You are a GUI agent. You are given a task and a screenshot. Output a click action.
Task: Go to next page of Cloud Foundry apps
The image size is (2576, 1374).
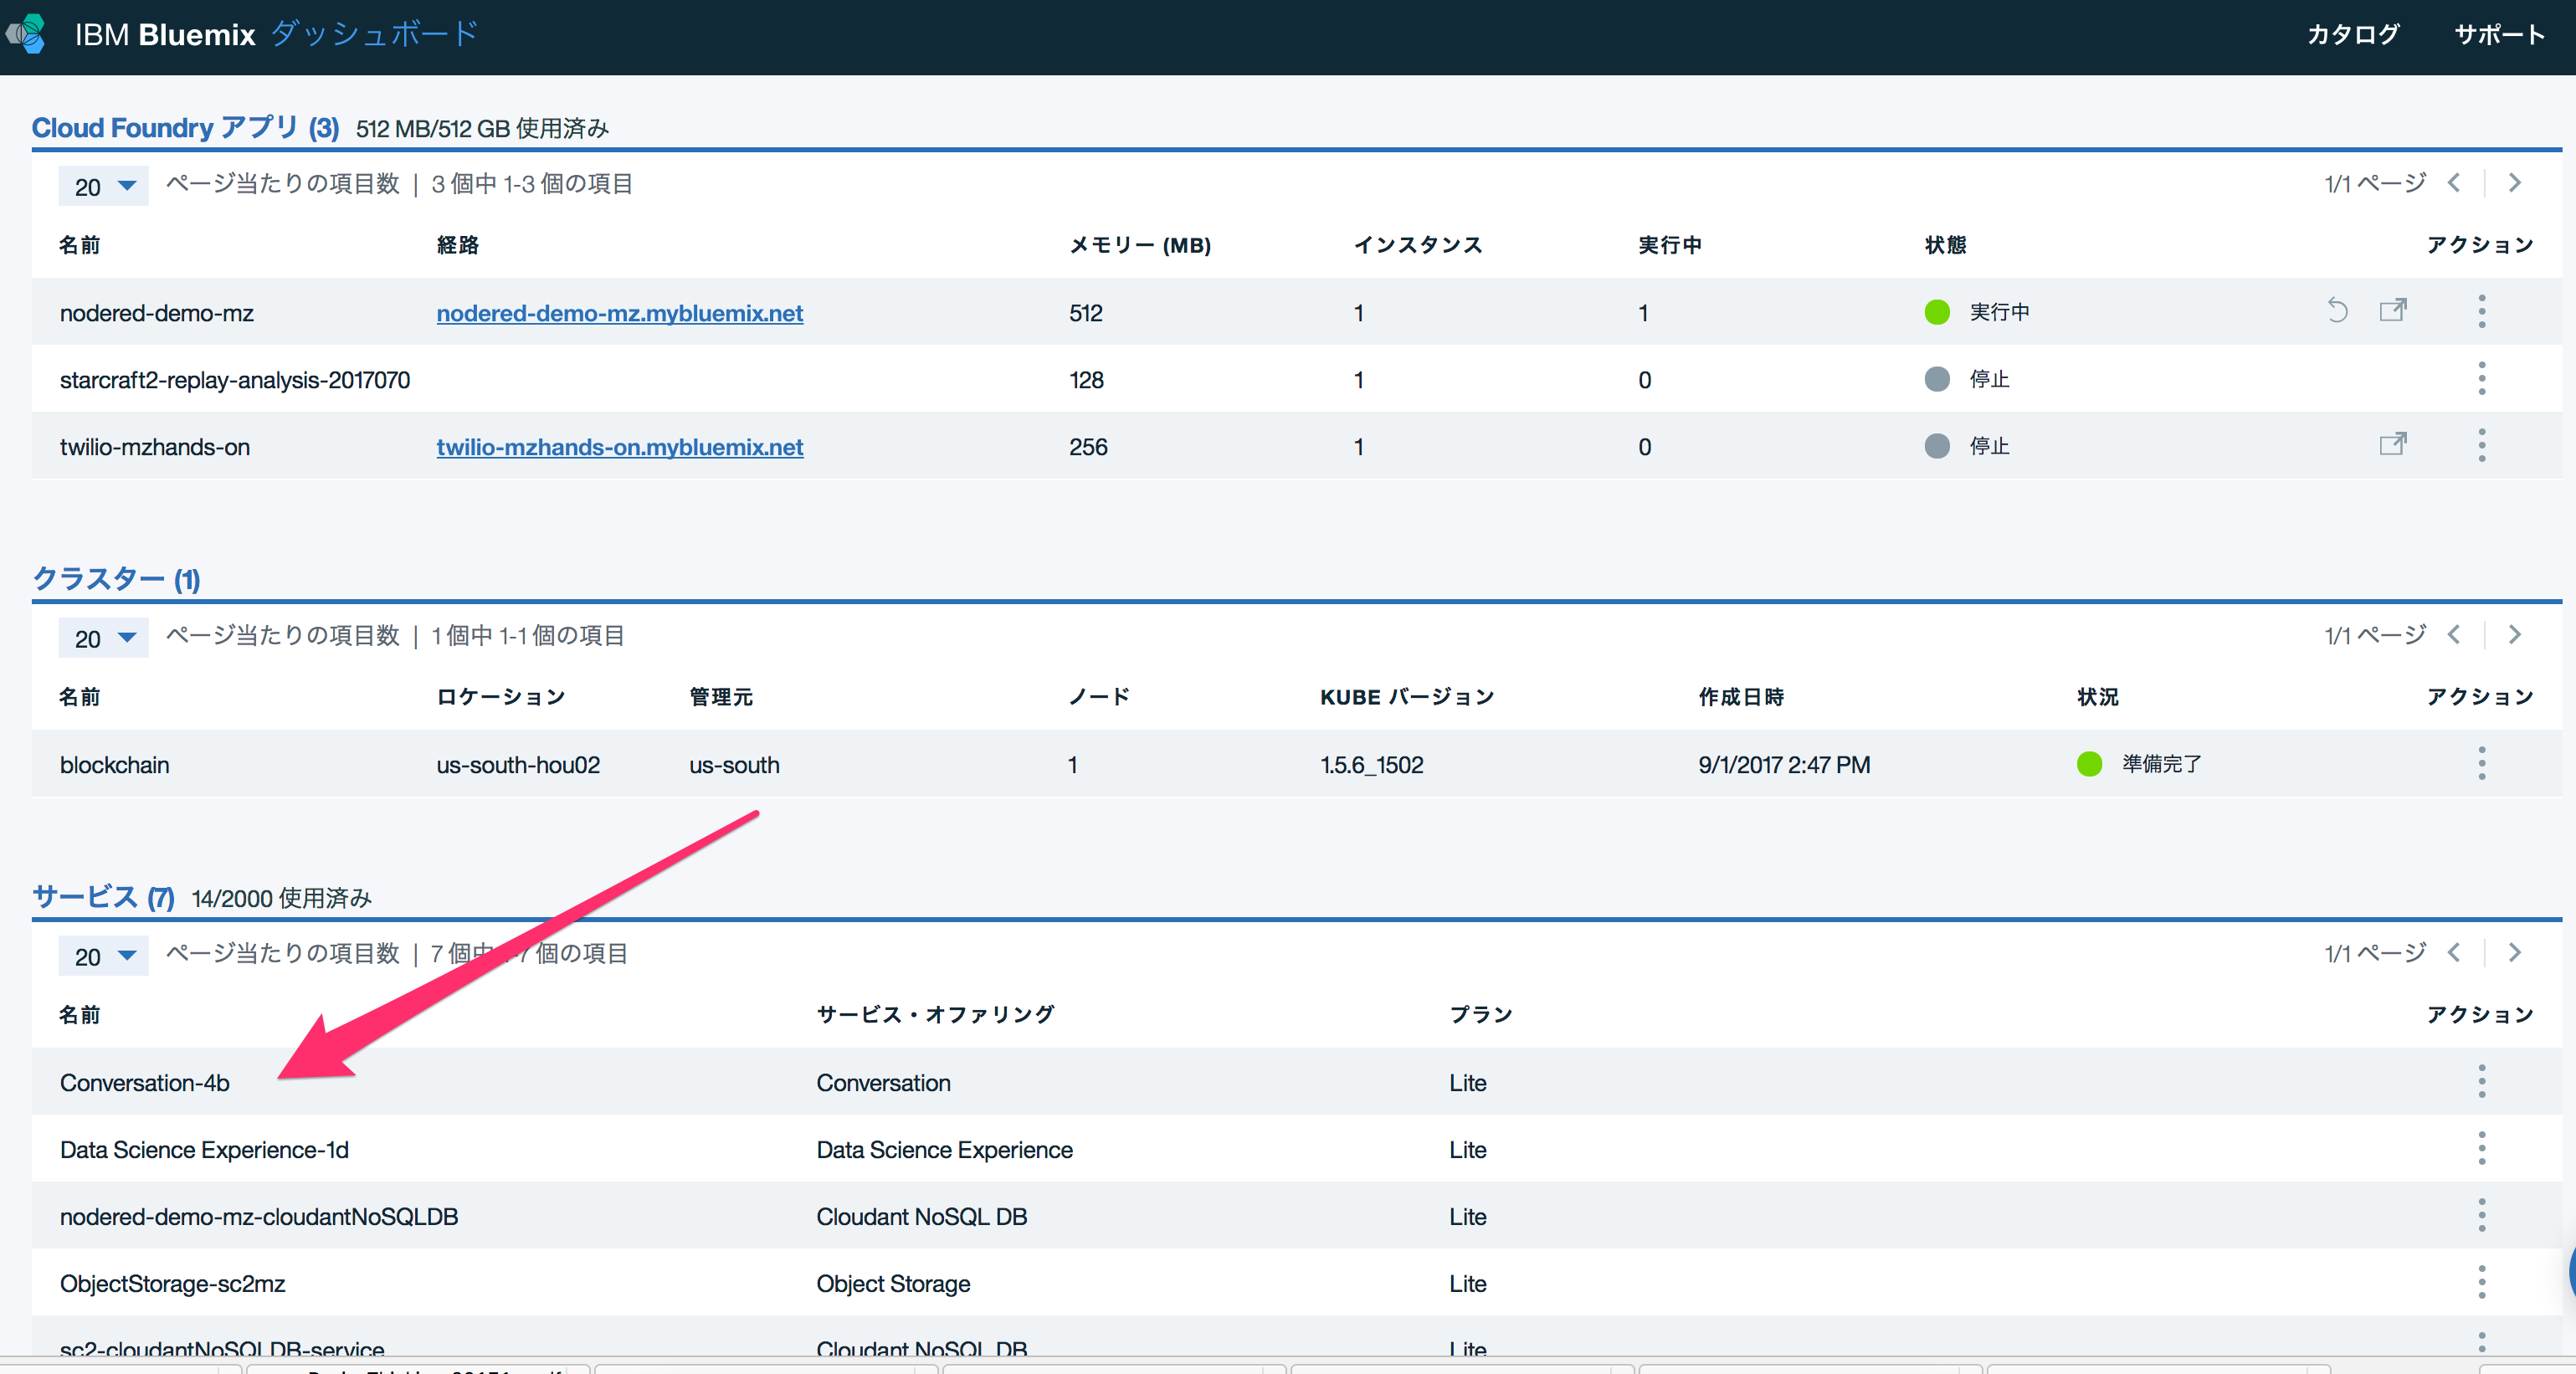(x=2514, y=183)
